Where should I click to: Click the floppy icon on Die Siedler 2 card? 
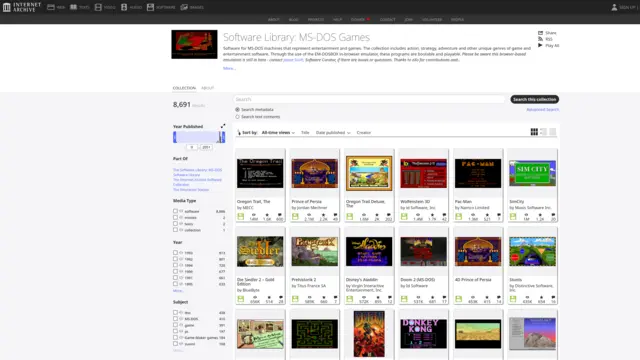(241, 299)
